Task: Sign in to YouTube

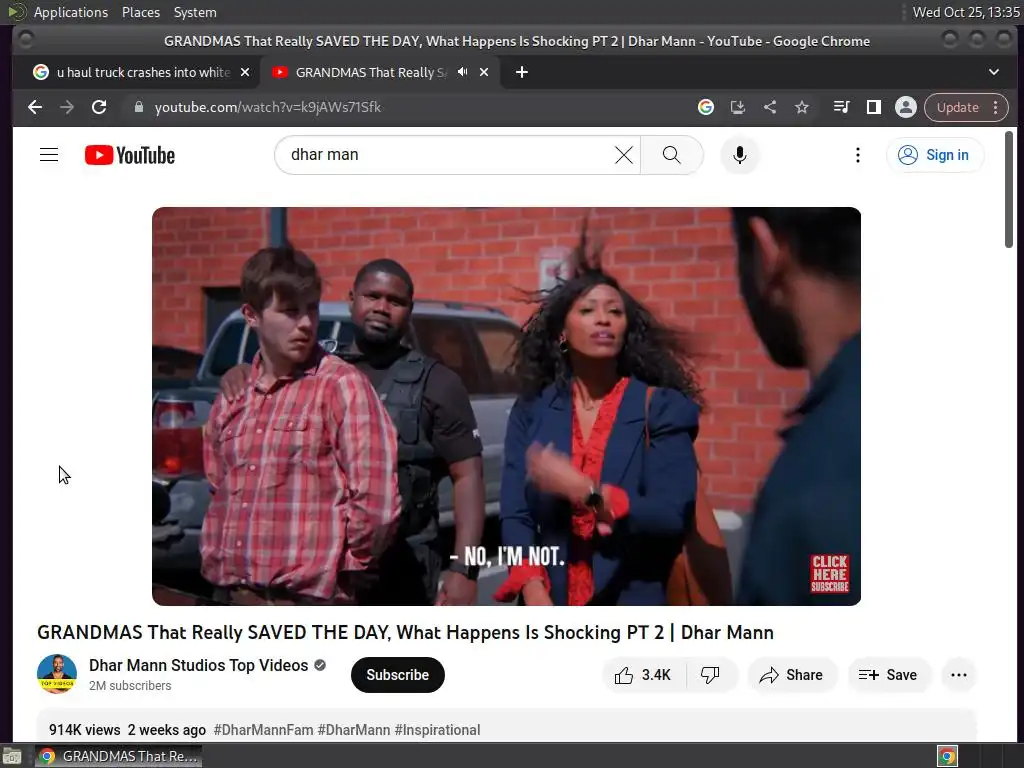Action: (935, 155)
